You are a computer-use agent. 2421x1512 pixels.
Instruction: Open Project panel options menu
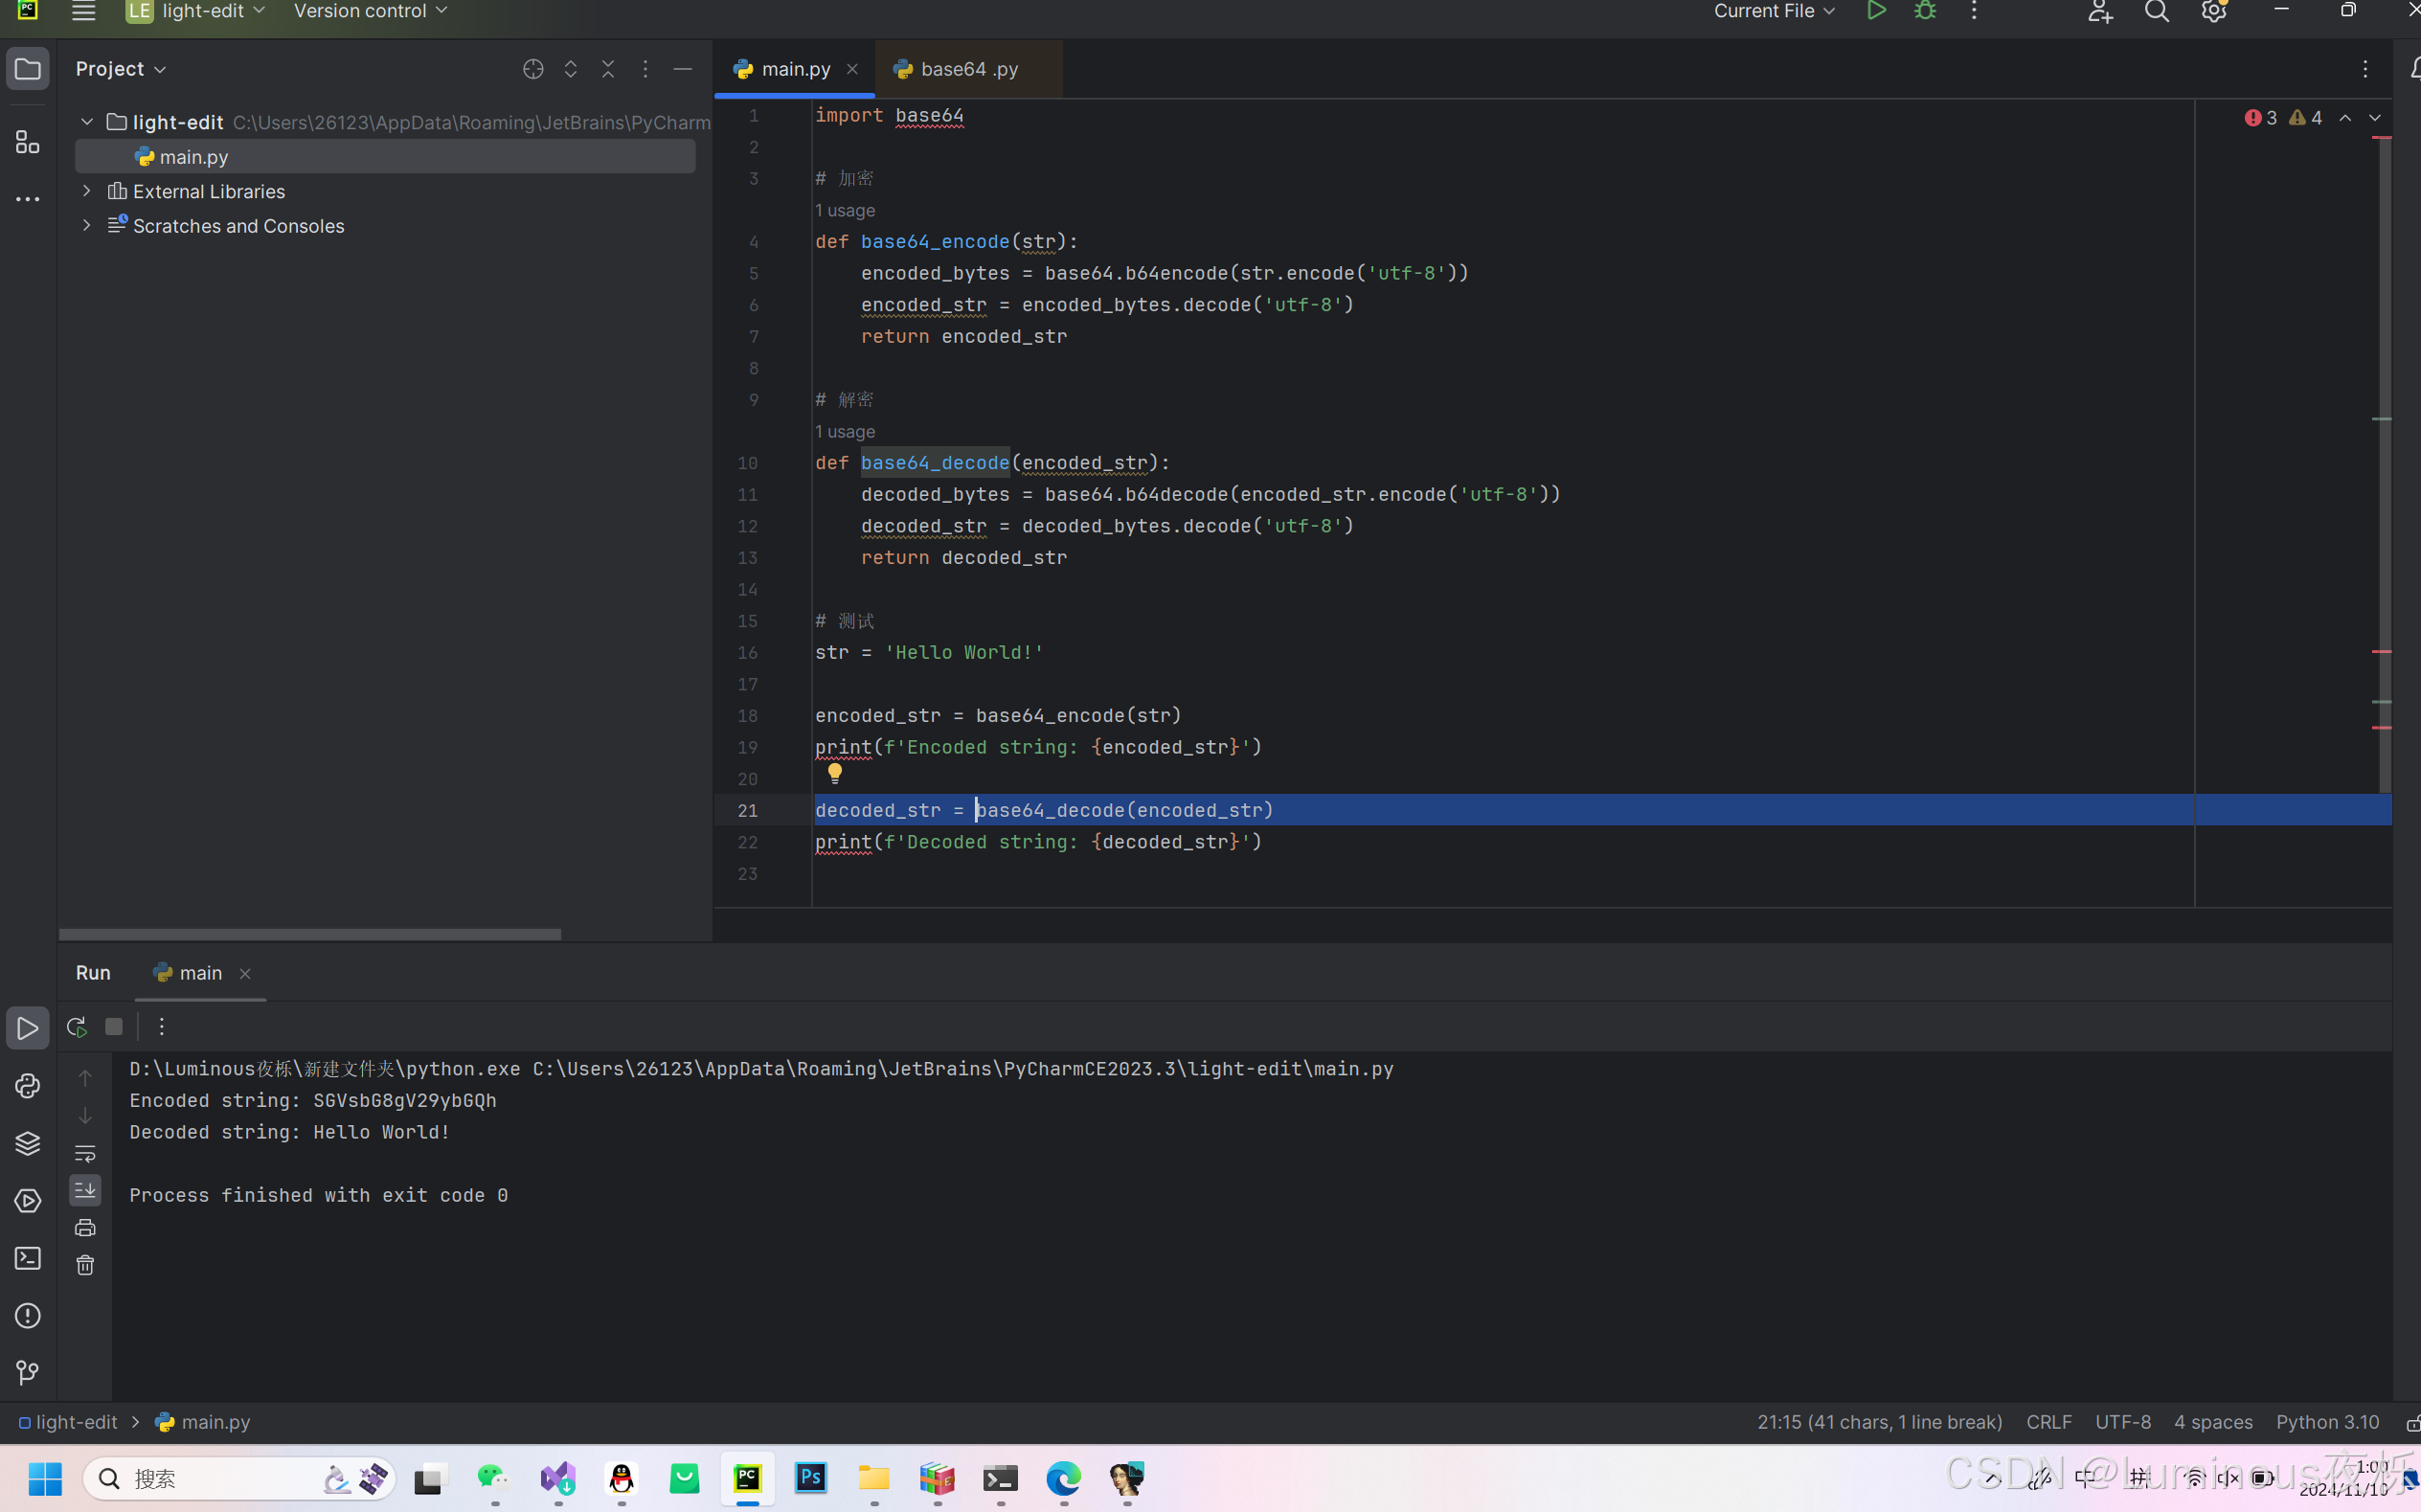click(x=645, y=69)
